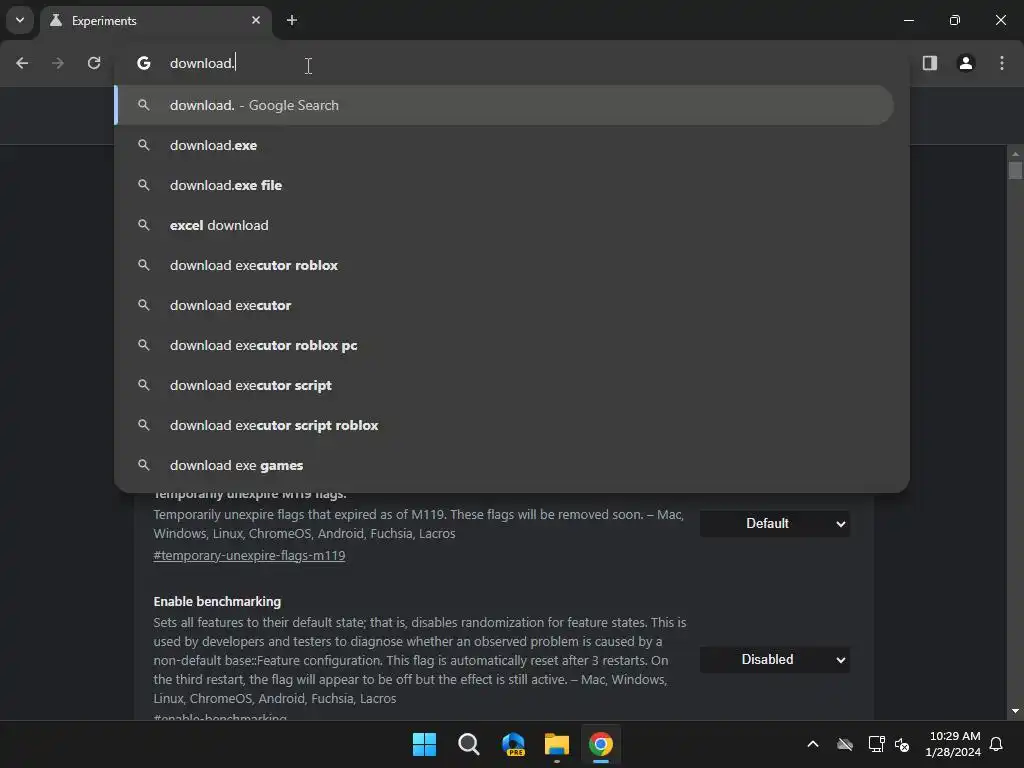Screen dimensions: 1024x768
Task: Open the network status tray icon
Action: [x=876, y=744]
